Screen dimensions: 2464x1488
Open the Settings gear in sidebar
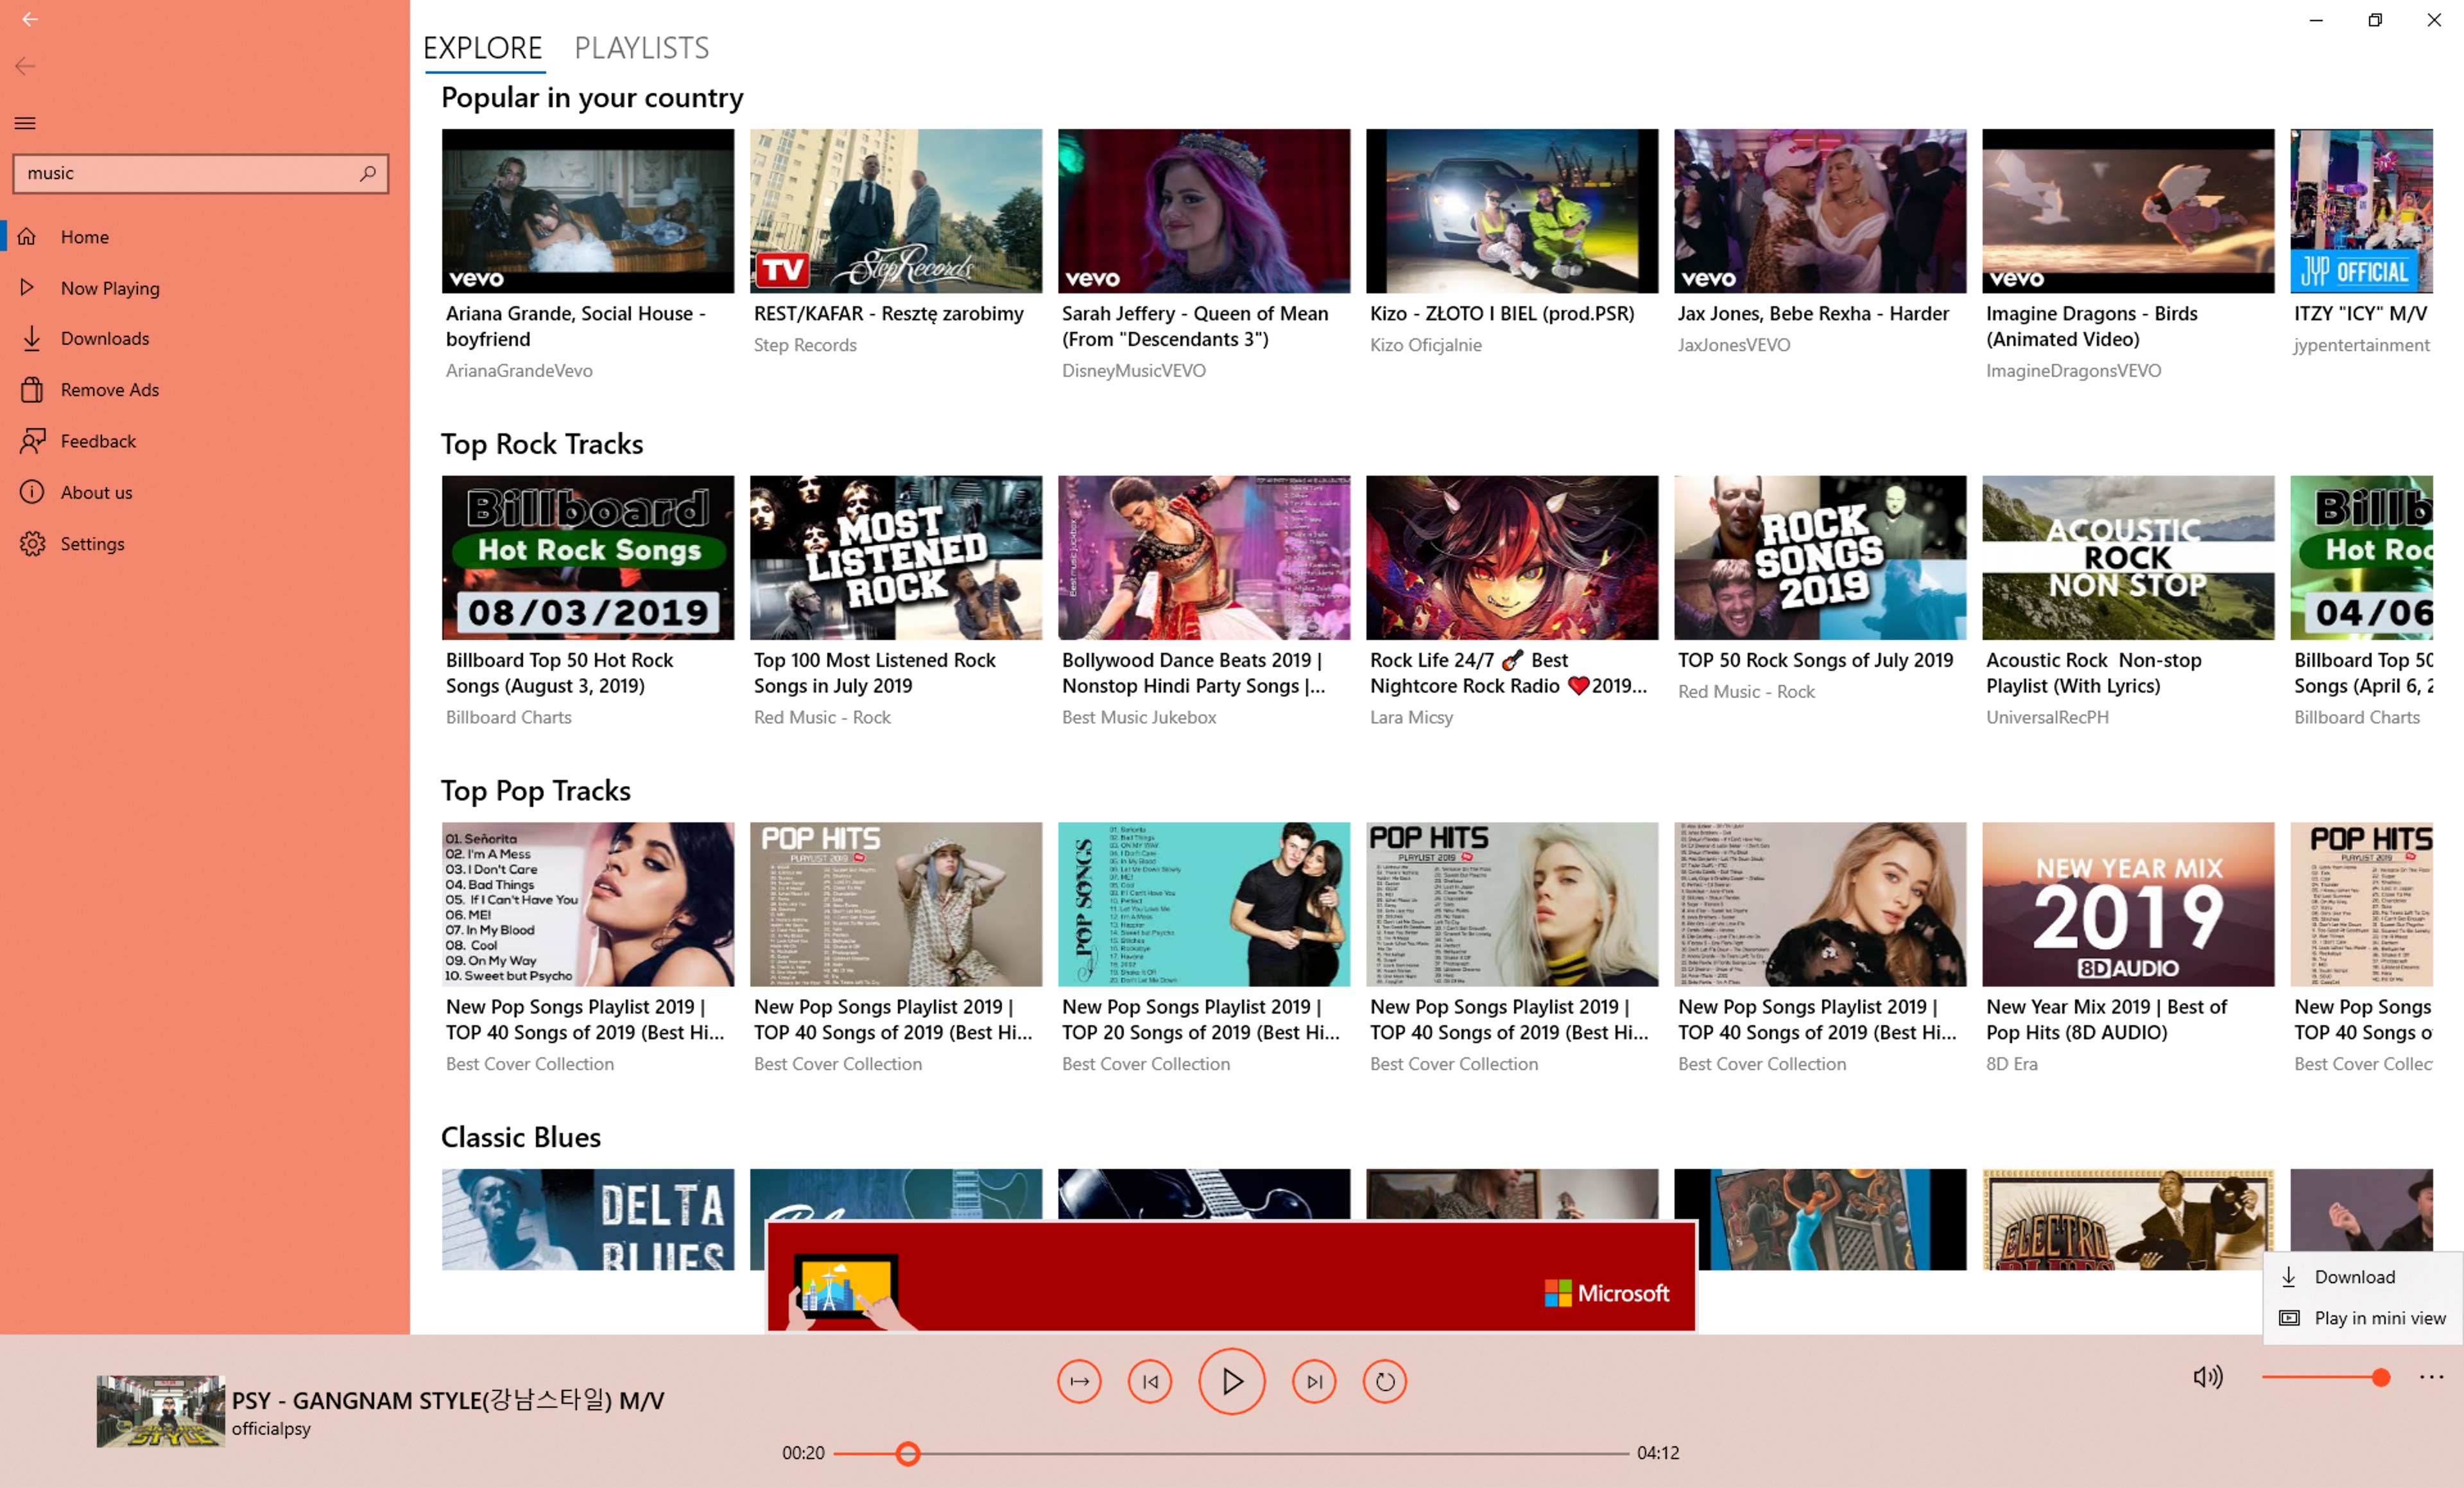[33, 543]
